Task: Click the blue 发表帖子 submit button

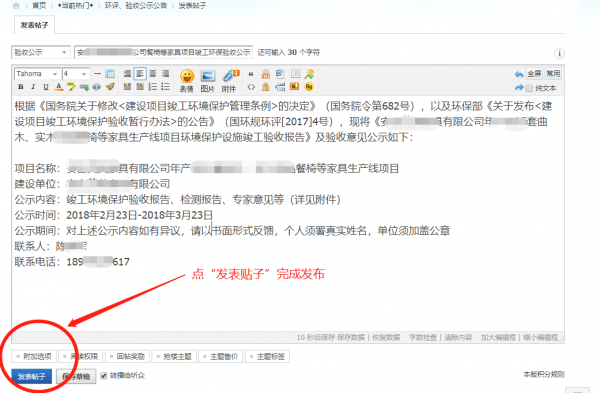Action: [x=31, y=376]
